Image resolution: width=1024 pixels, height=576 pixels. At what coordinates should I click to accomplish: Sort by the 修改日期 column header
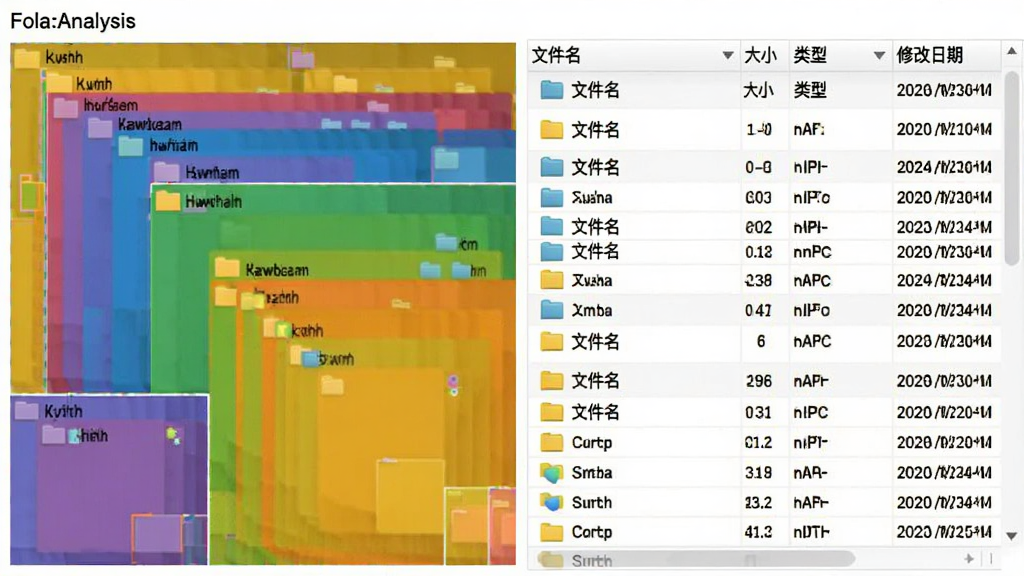[930, 56]
